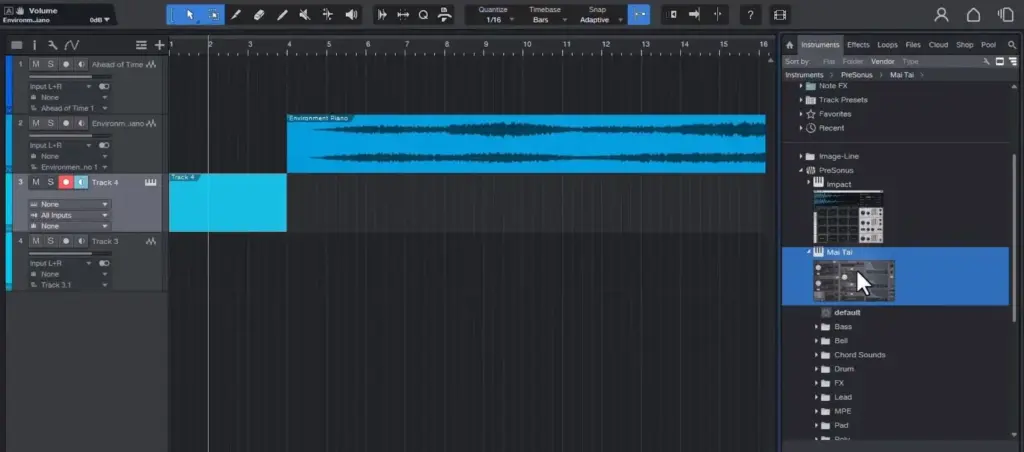Viewport: 1024px width, 452px height.
Task: Select the Range tool
Action: click(x=213, y=14)
